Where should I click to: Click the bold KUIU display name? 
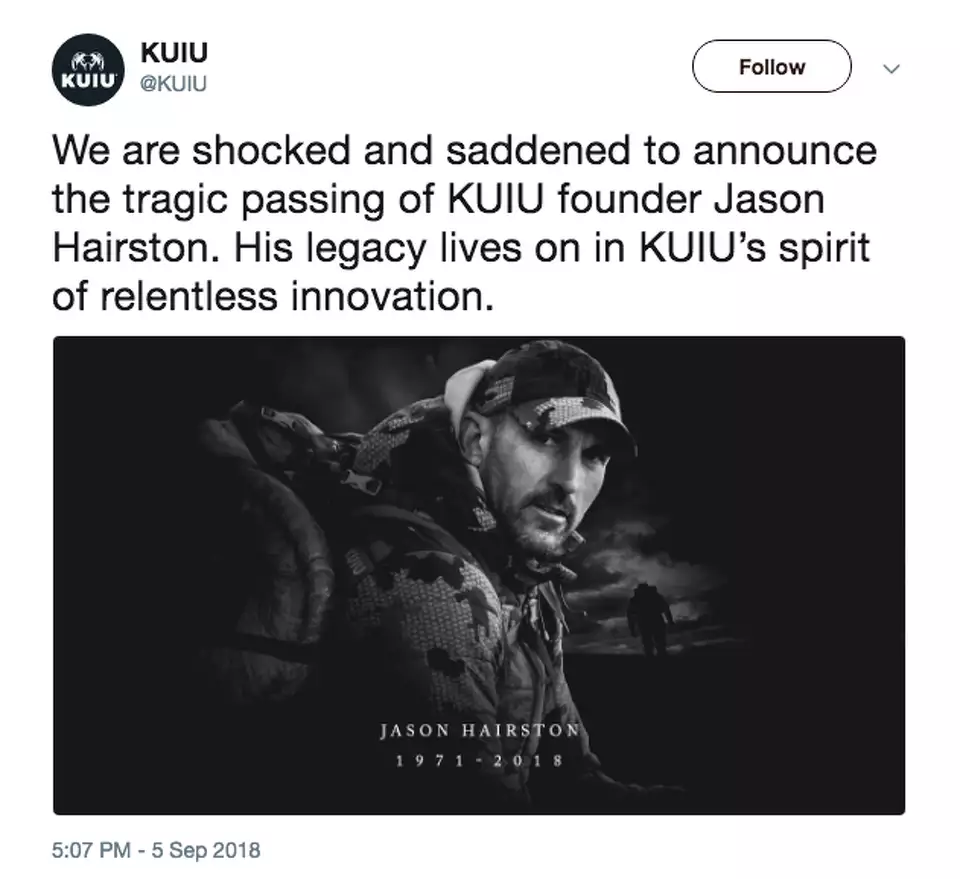(x=176, y=52)
